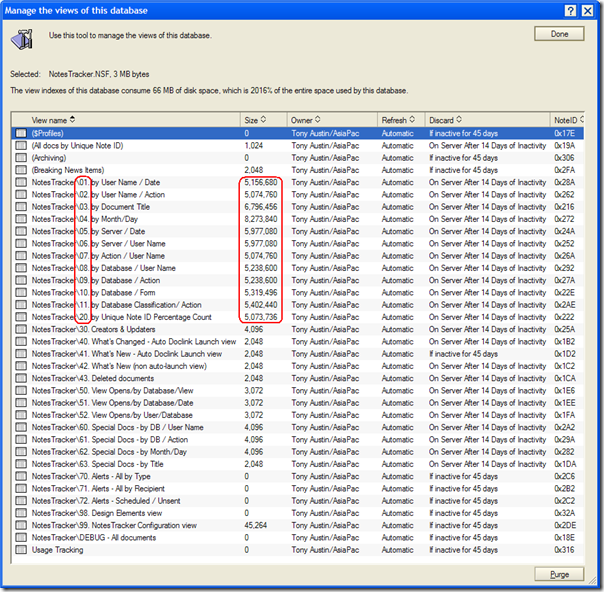
Task: Tick checkbox for 99. NotesTracker Configuration view
Action: point(21,525)
